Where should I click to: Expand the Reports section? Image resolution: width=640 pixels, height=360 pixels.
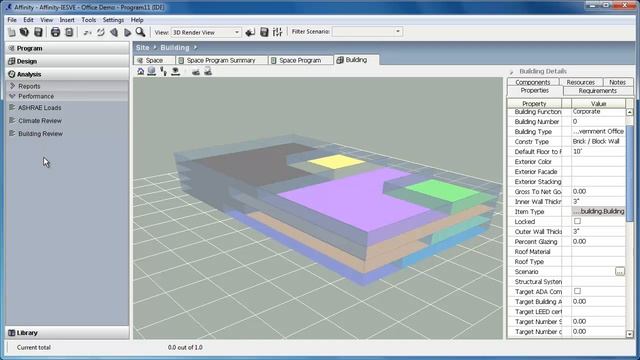coord(12,86)
